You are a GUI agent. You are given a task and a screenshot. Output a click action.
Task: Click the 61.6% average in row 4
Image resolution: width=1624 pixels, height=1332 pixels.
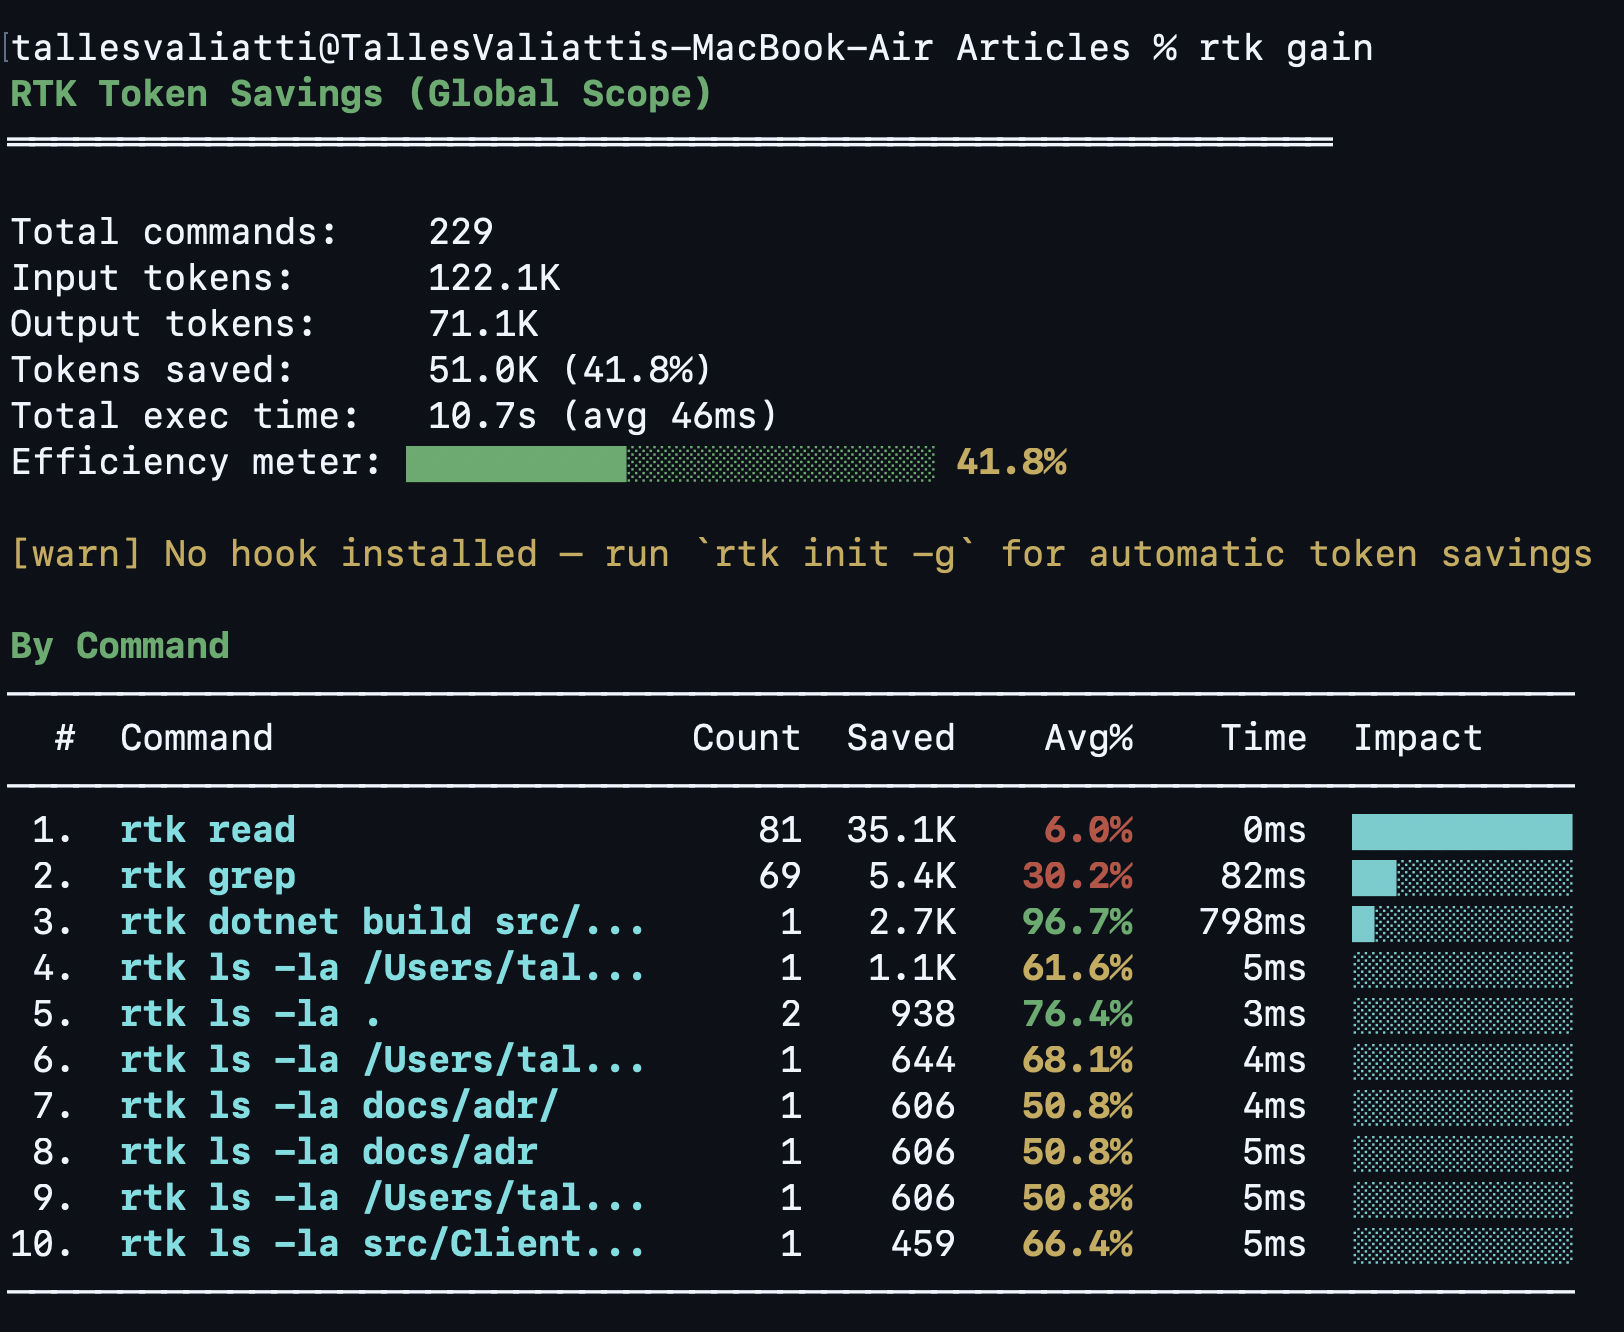tap(1078, 968)
